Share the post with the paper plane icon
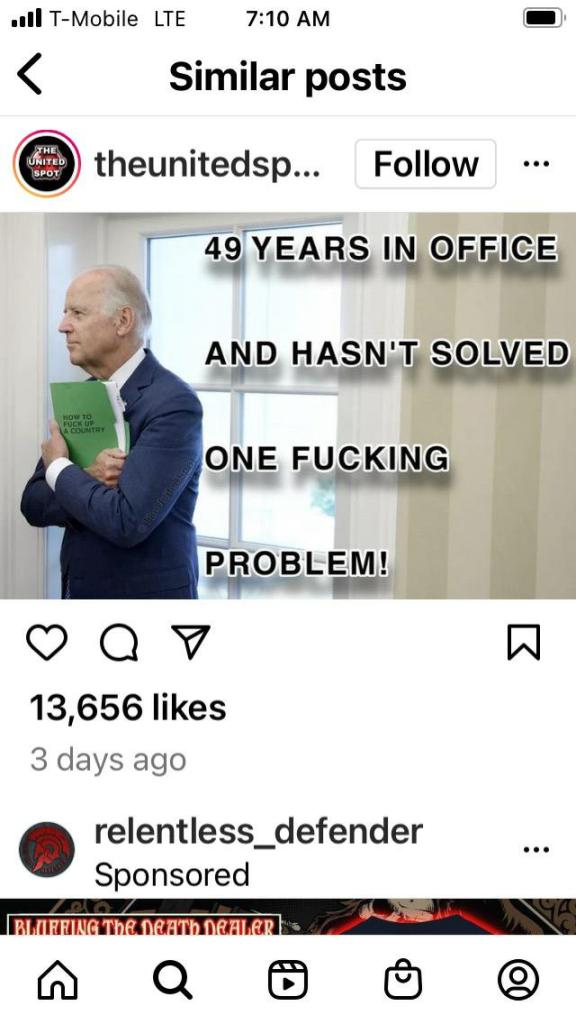576x1024 pixels. [191, 641]
